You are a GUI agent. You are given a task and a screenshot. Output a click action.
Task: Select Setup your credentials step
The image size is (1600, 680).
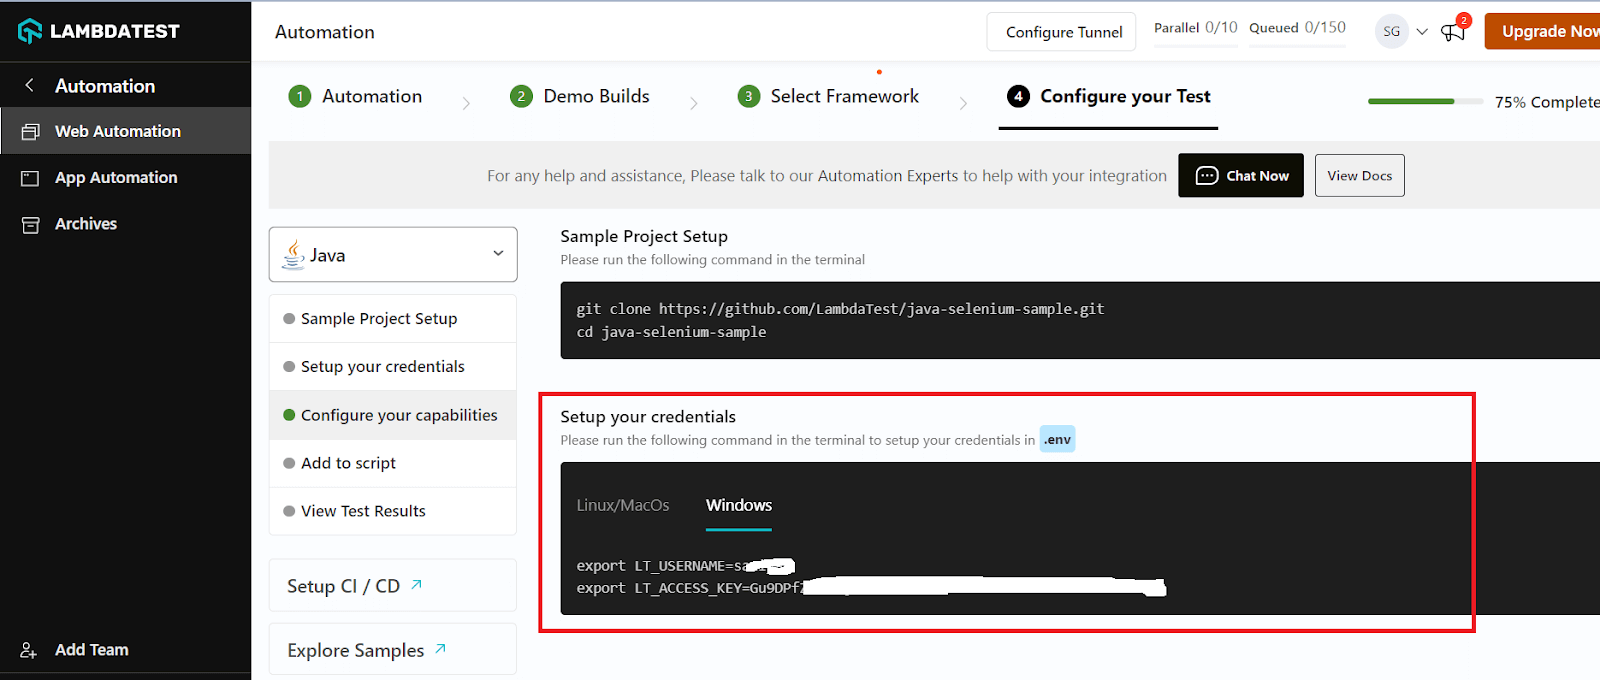(393, 367)
